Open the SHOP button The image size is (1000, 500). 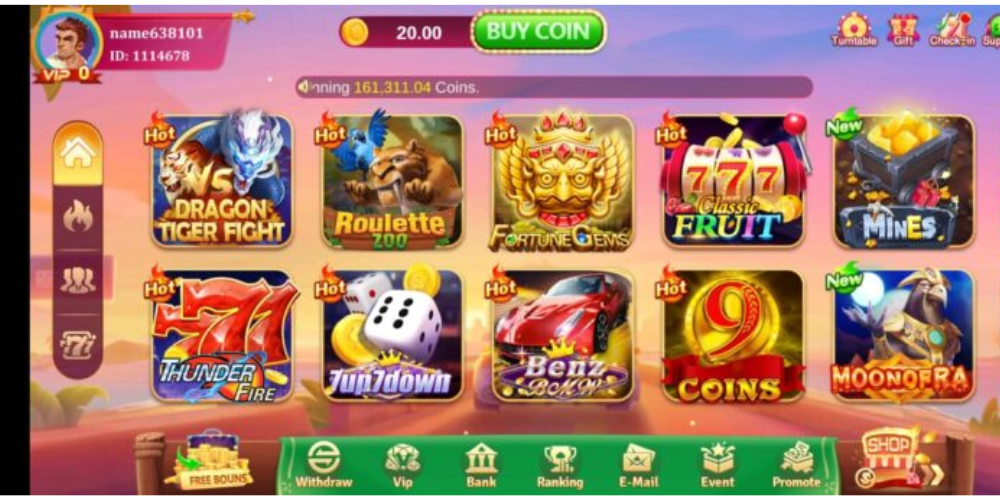click(x=890, y=456)
